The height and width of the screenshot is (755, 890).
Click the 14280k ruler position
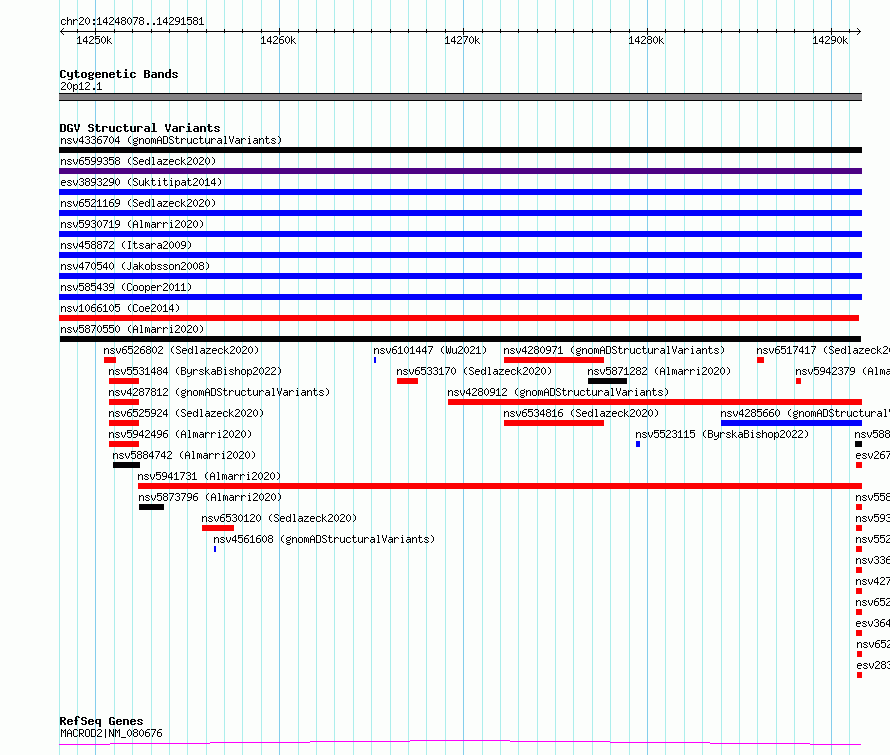(646, 40)
